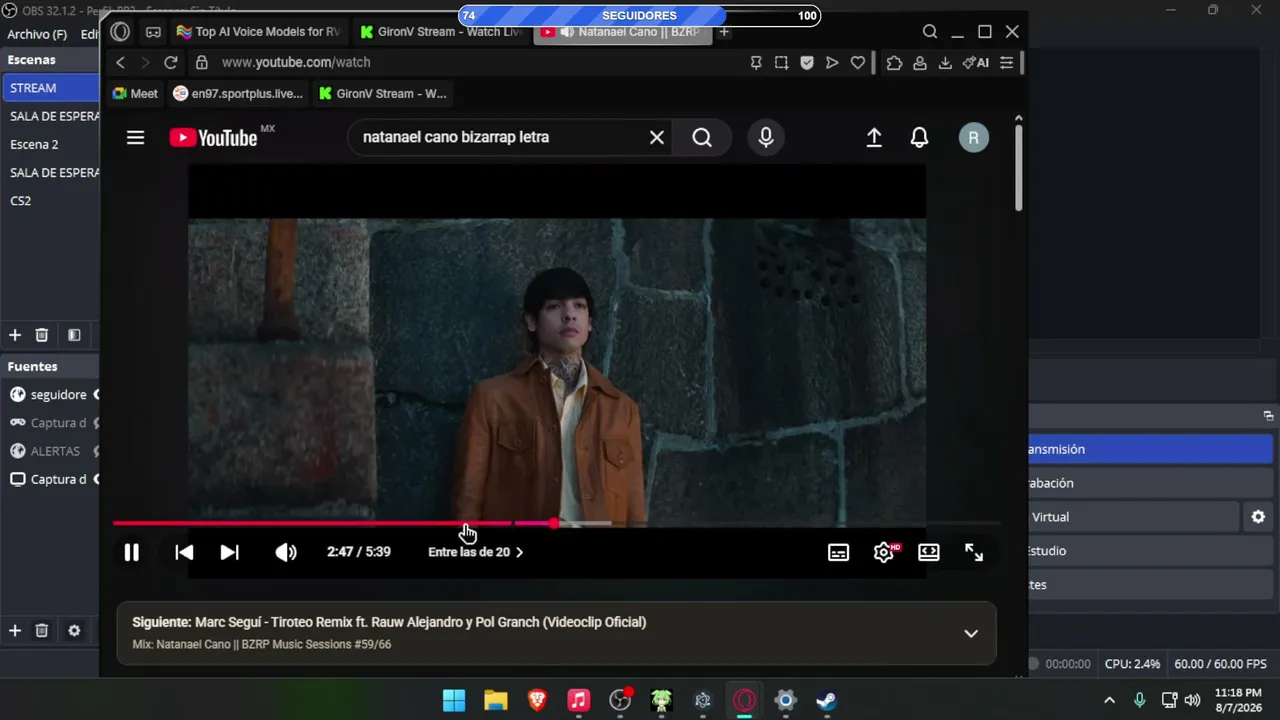Remove selected scene with trash icon
Screen dimensions: 1280x720
coord(42,335)
